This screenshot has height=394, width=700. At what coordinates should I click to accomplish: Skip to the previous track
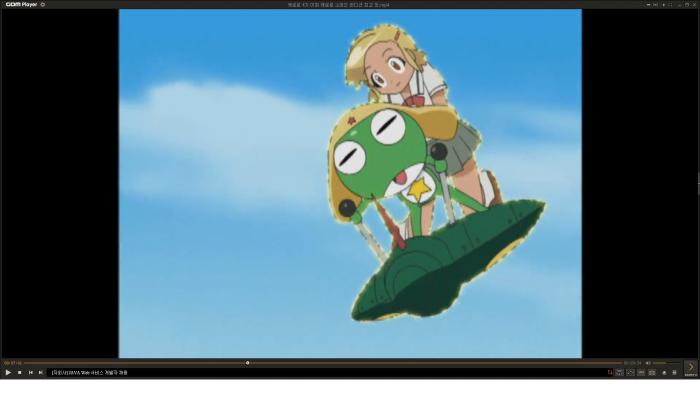tap(30, 372)
